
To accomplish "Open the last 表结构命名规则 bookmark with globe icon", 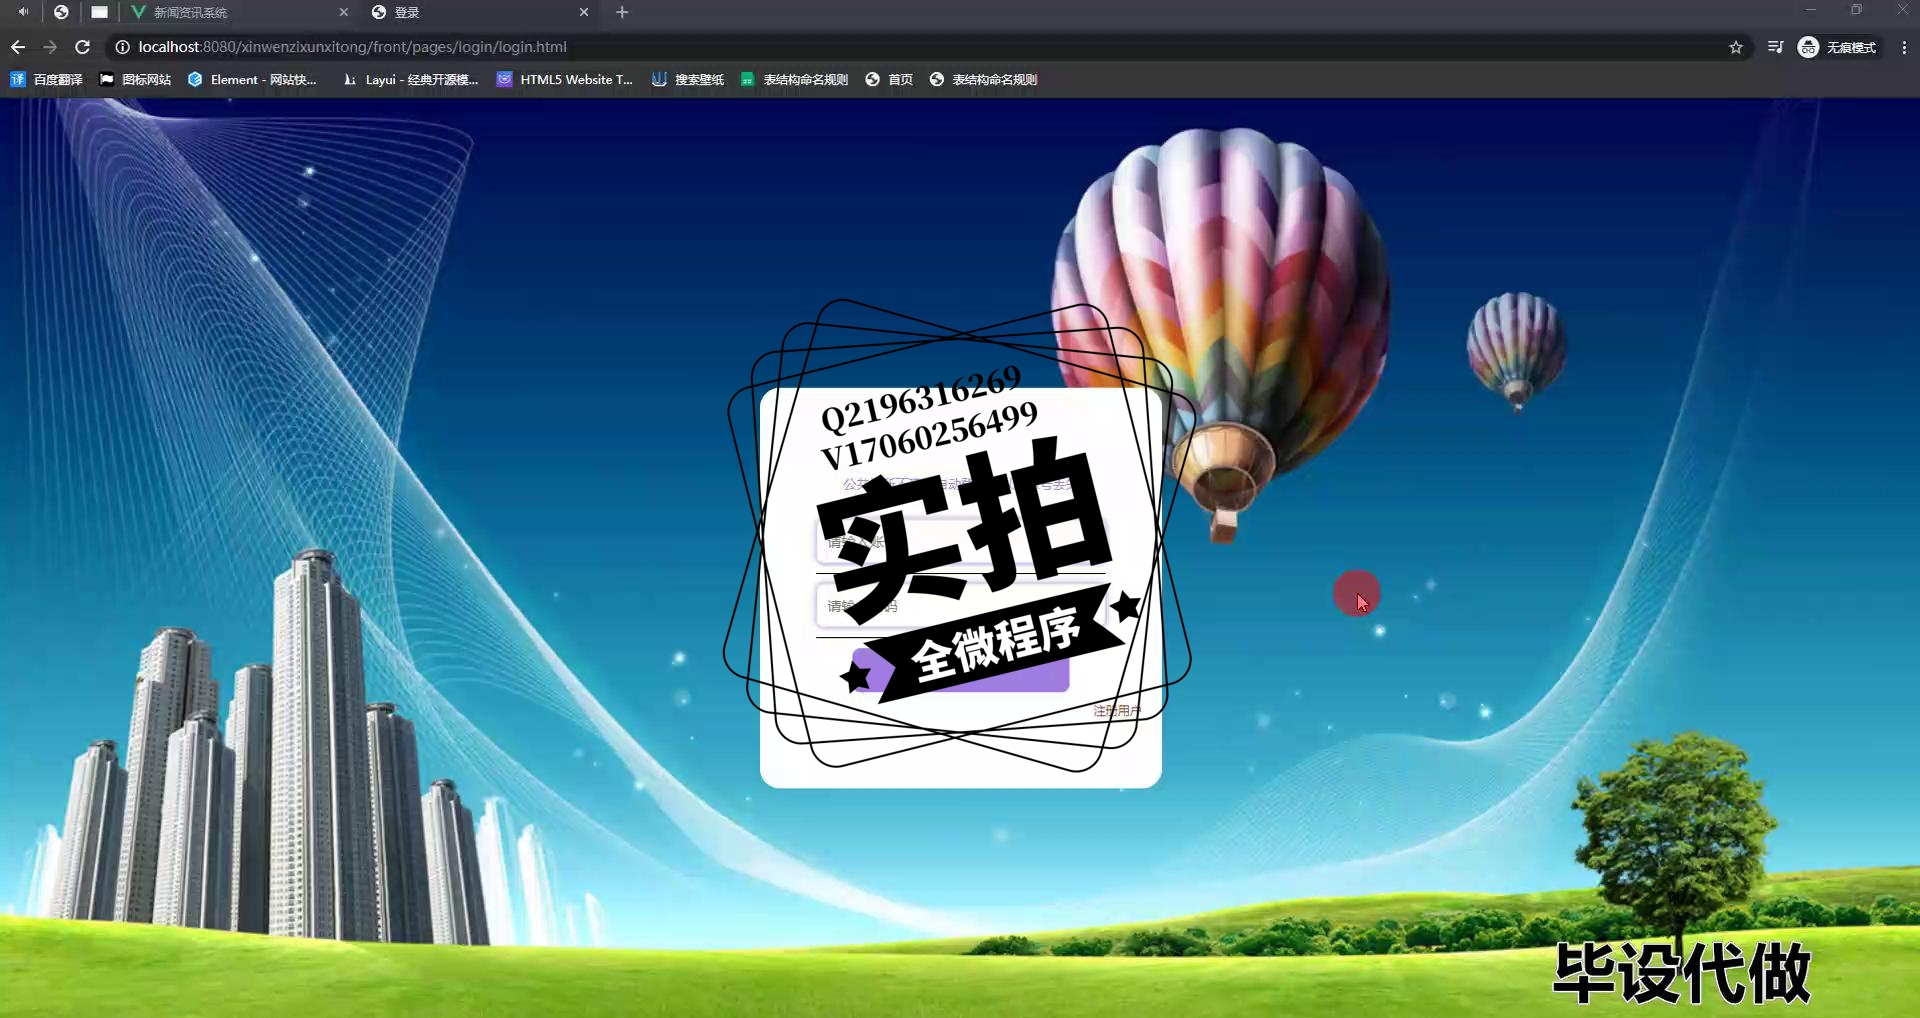I will (x=983, y=79).
